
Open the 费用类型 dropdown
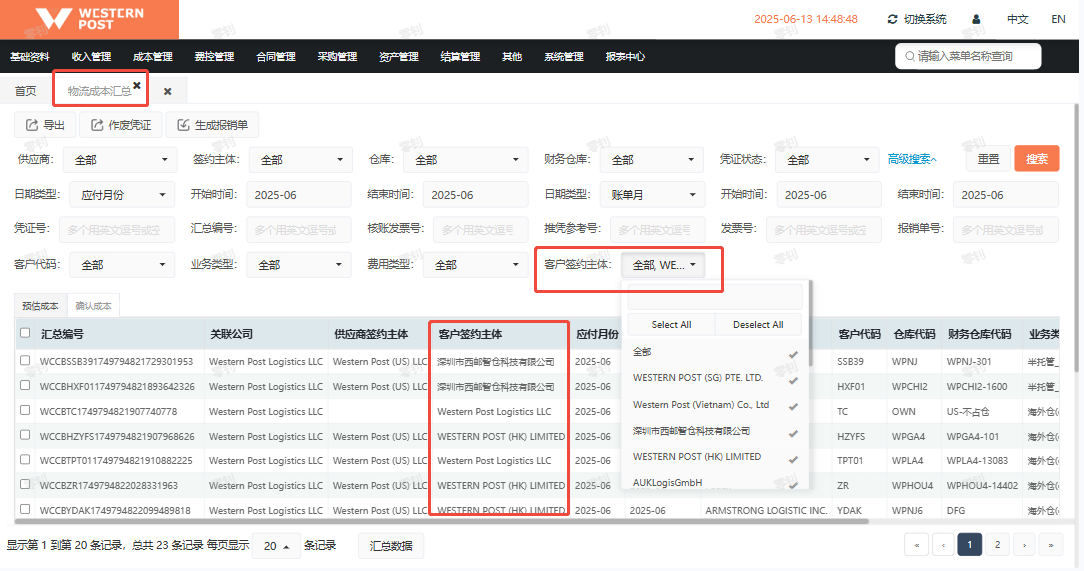pos(475,265)
